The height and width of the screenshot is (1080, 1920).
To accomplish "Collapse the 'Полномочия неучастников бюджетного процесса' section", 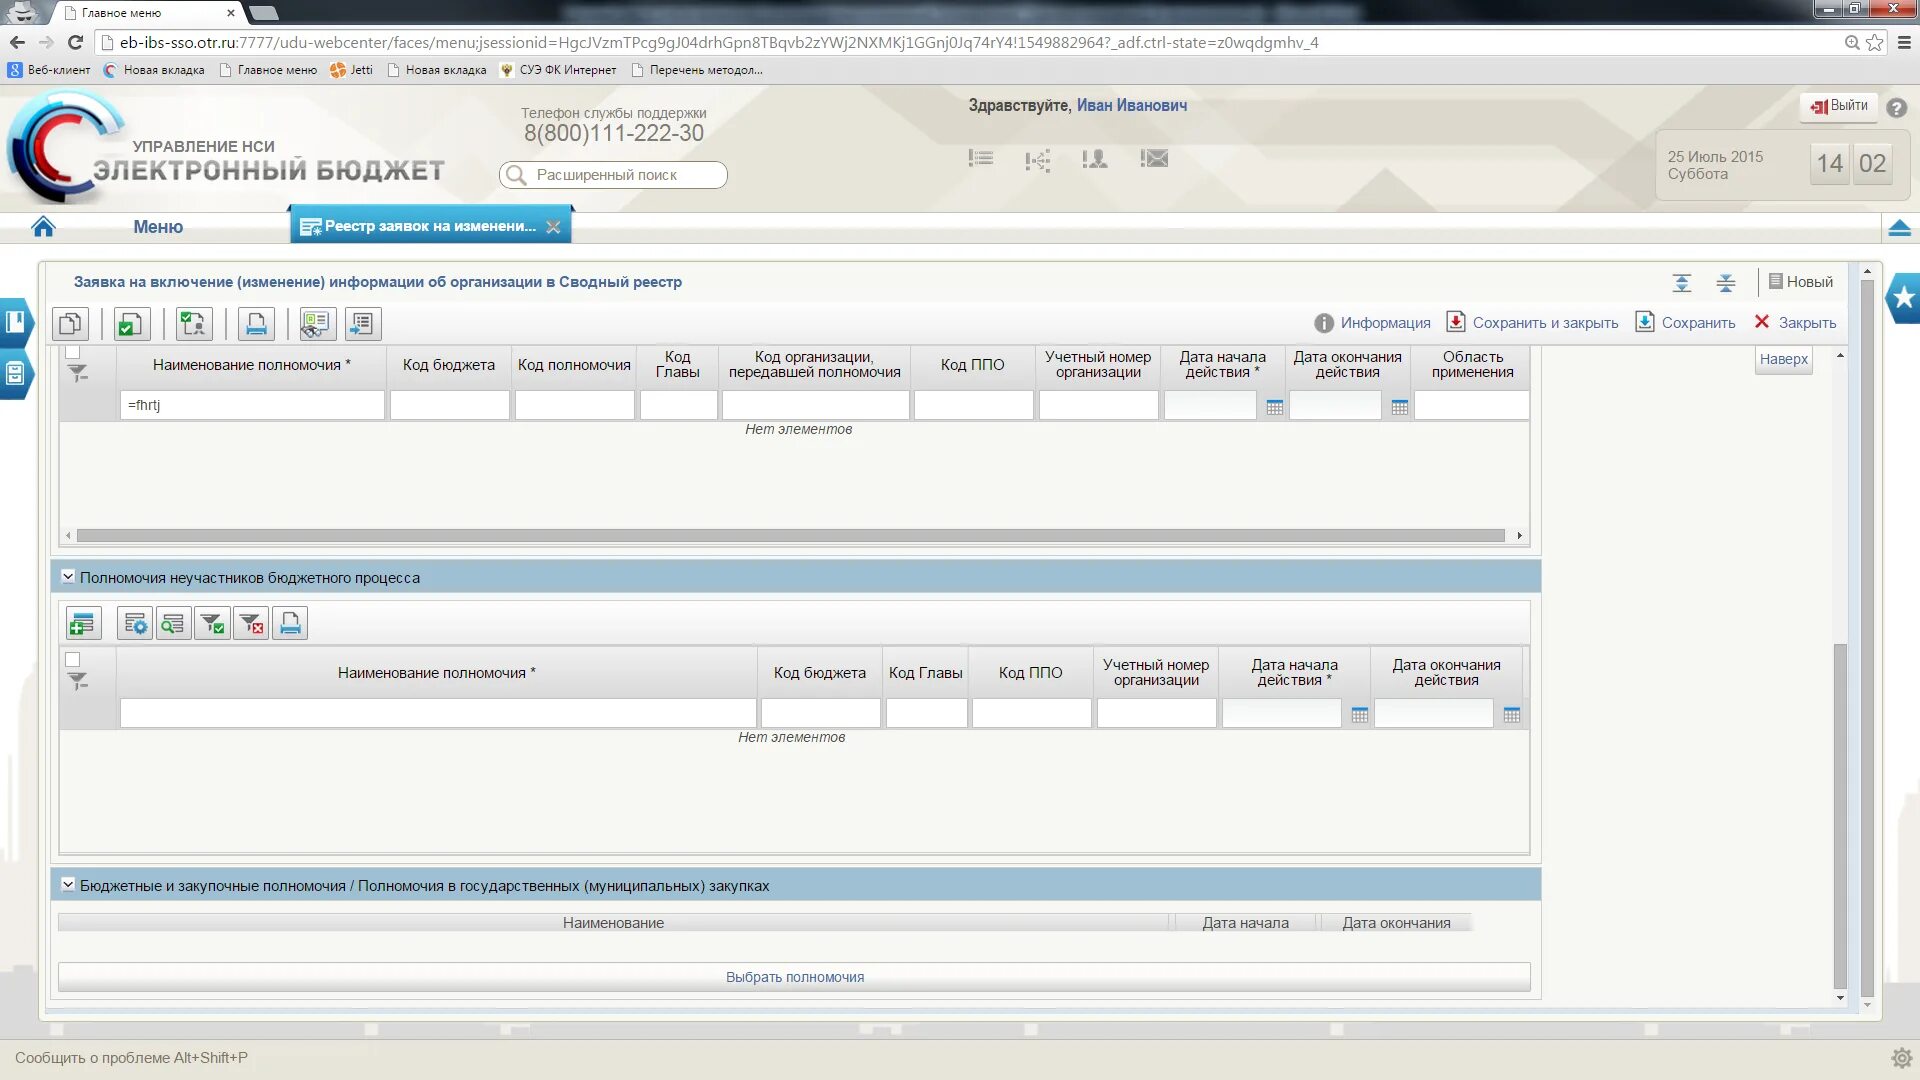I will (68, 577).
